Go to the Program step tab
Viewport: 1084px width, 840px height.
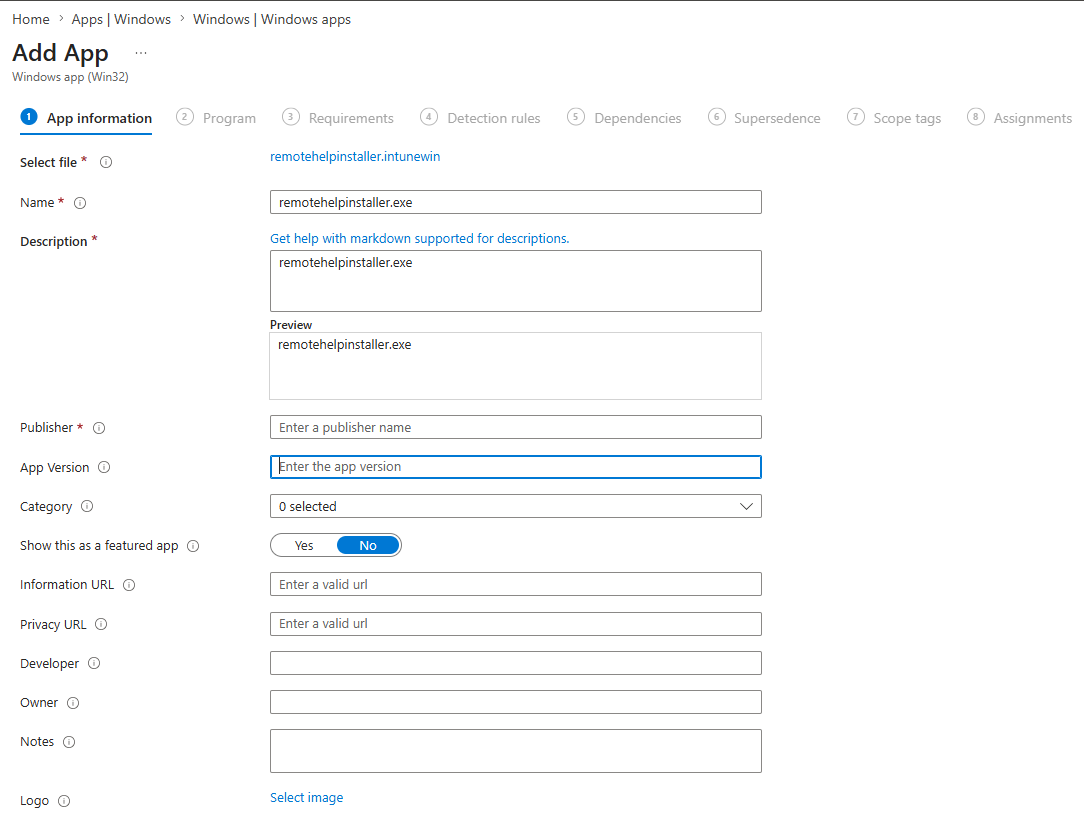click(216, 118)
